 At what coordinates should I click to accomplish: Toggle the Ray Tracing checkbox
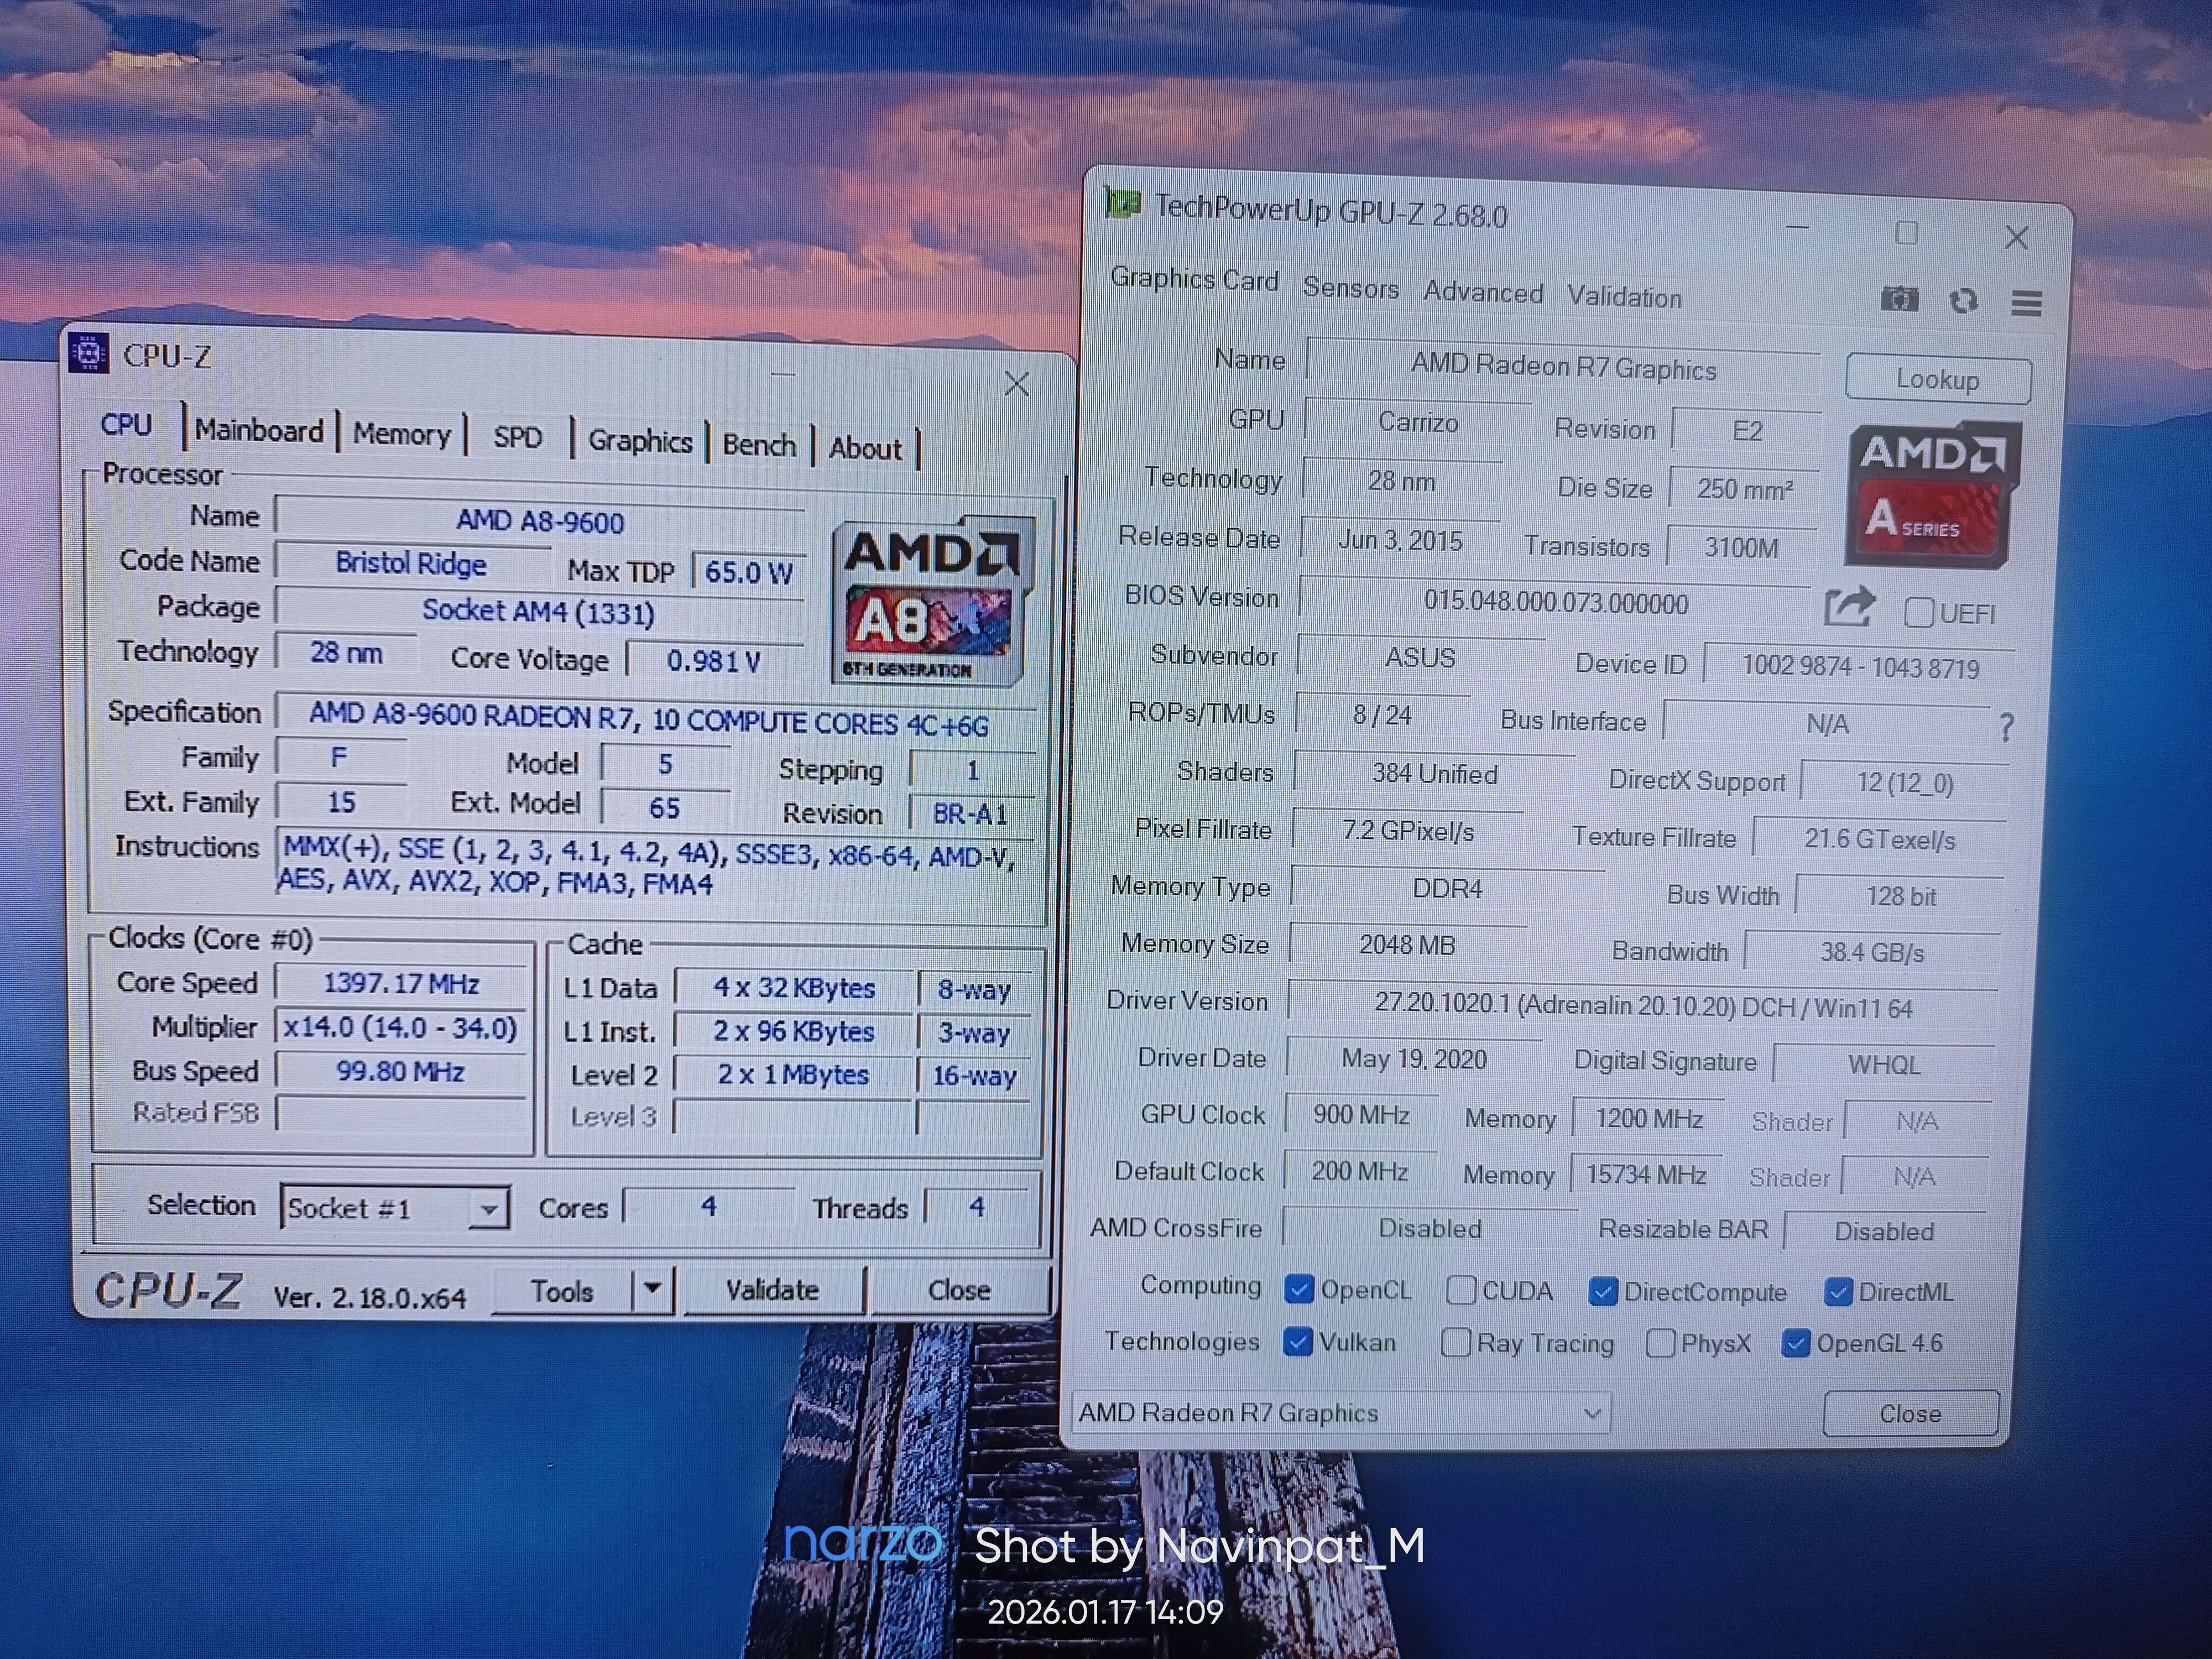point(1456,1342)
